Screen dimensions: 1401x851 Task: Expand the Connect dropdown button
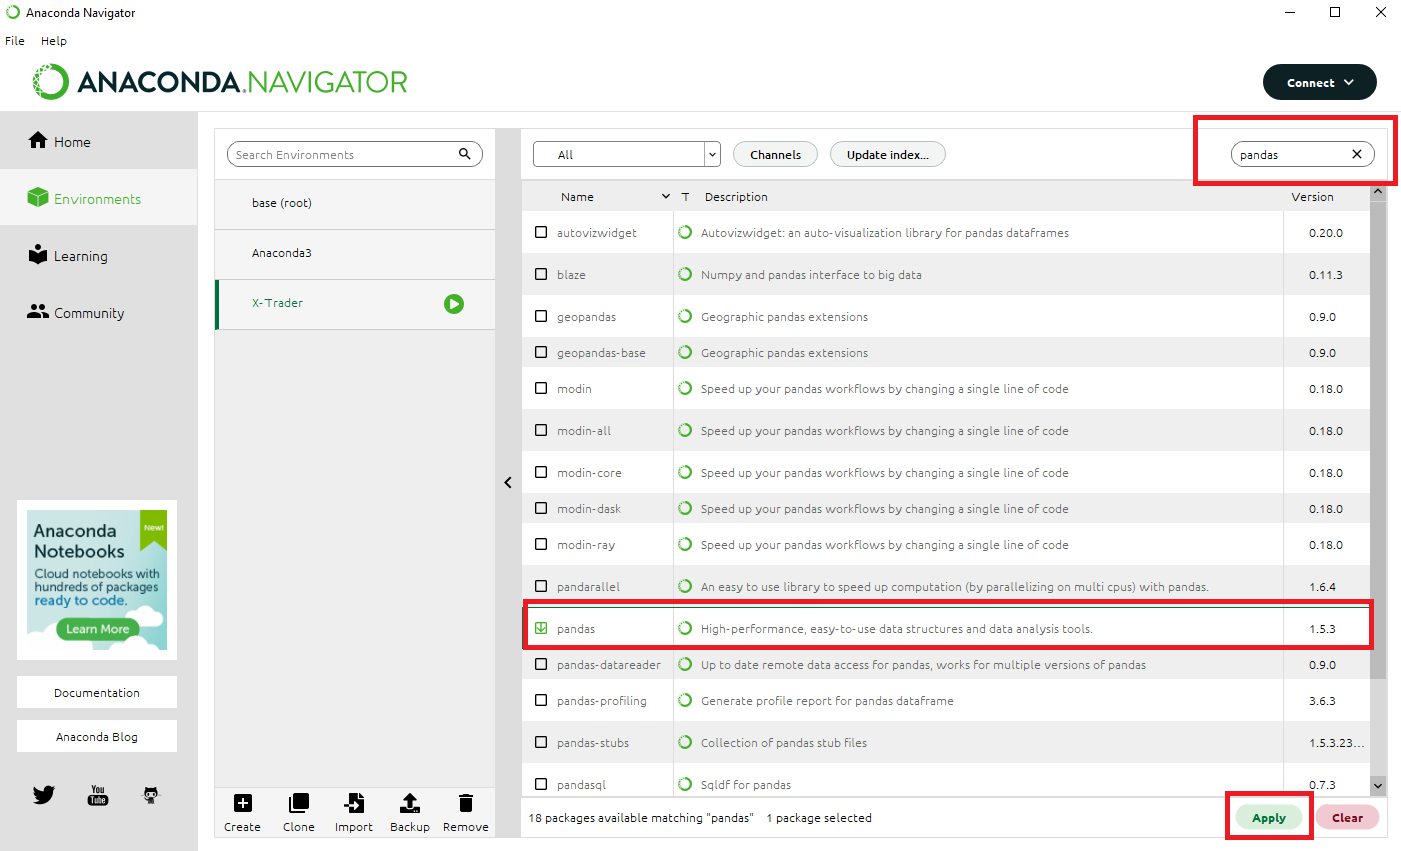1320,82
